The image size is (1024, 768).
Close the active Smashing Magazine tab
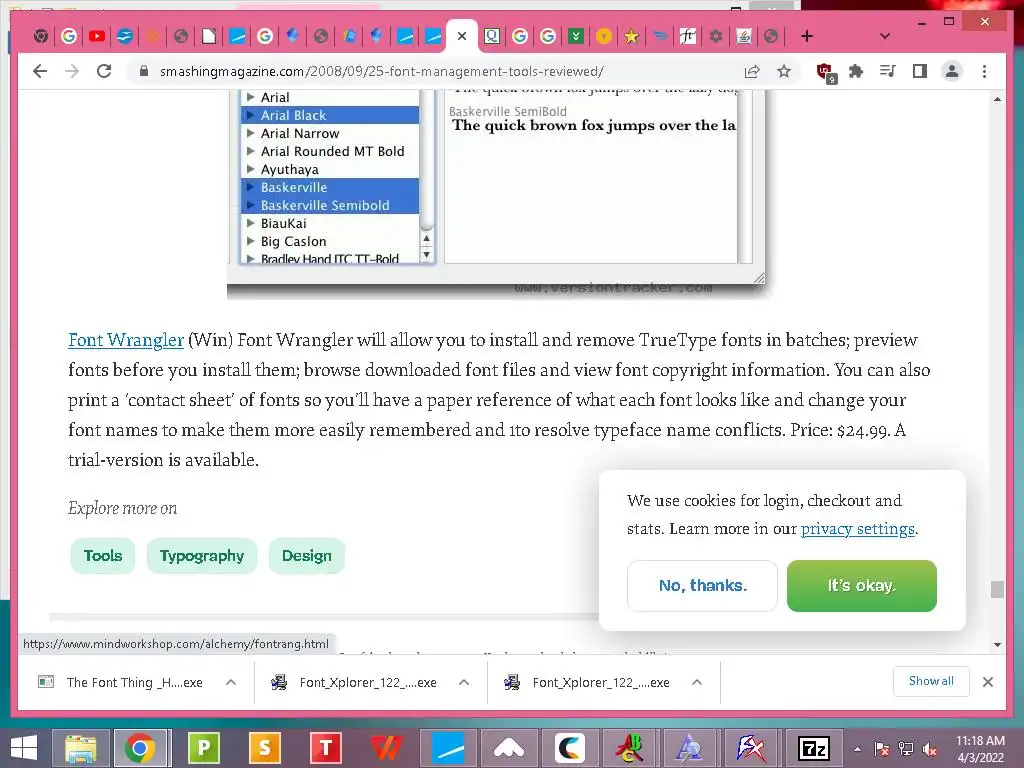pos(462,36)
